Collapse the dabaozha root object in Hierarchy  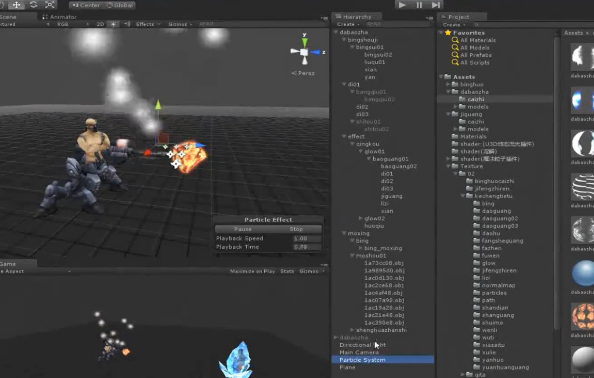coord(336,32)
